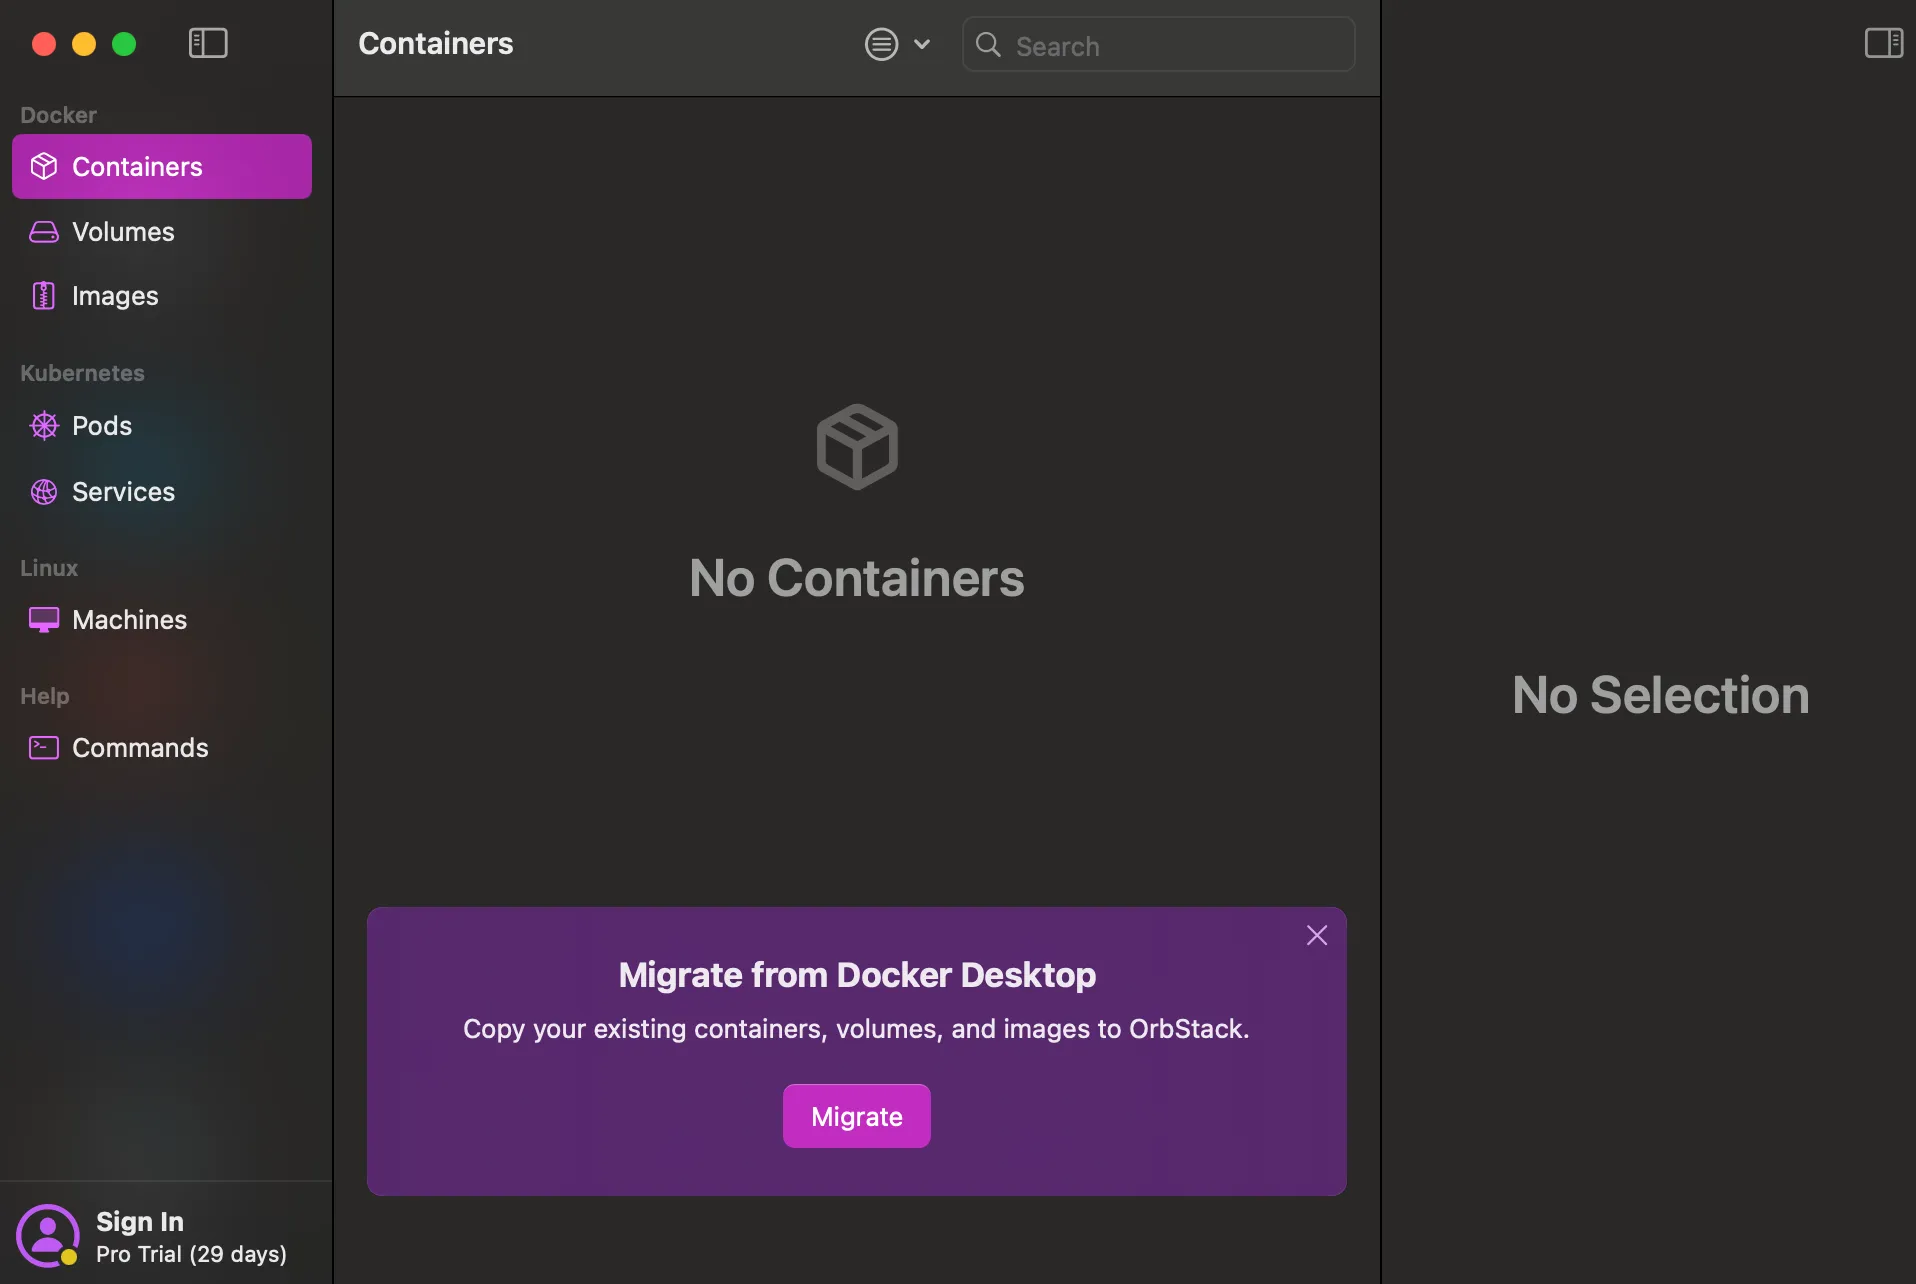1916x1284 pixels.
Task: Click the user avatar icon
Action: [x=47, y=1236]
